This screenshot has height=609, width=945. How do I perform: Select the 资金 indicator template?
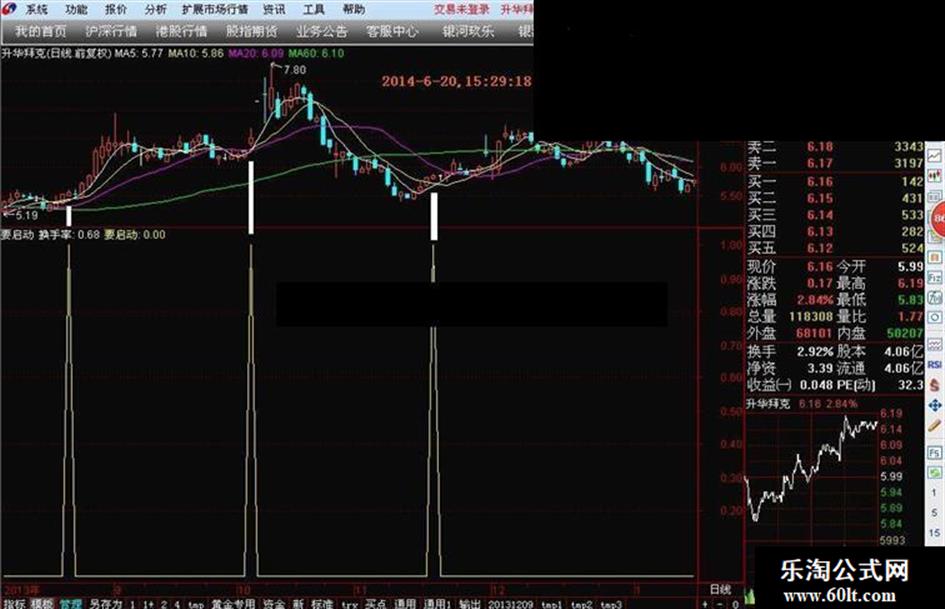[274, 604]
